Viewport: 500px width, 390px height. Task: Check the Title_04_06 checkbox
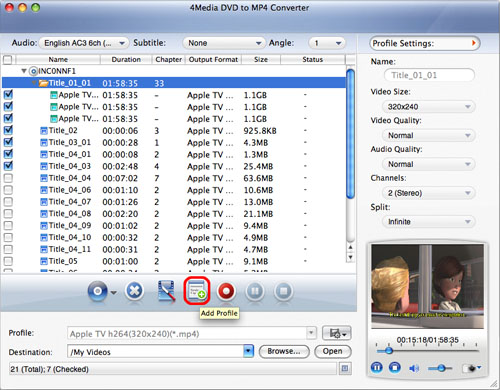(8, 190)
